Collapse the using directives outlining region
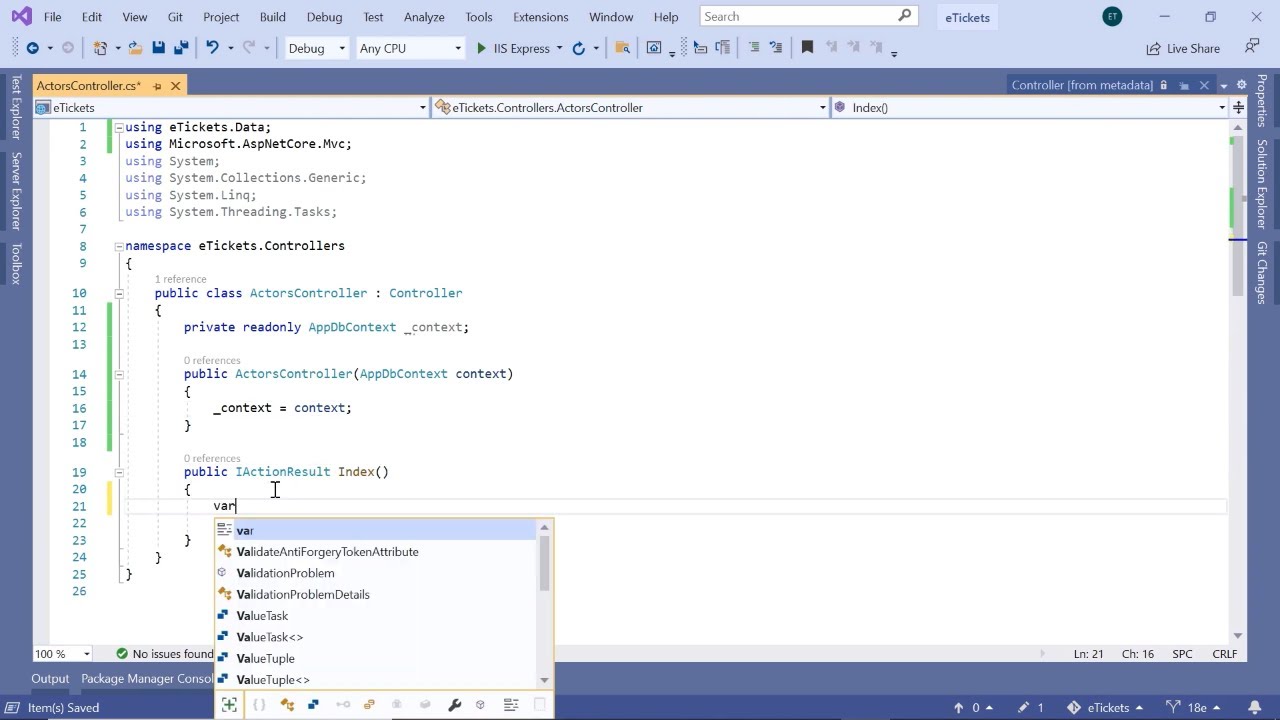1280x720 pixels. click(118, 127)
